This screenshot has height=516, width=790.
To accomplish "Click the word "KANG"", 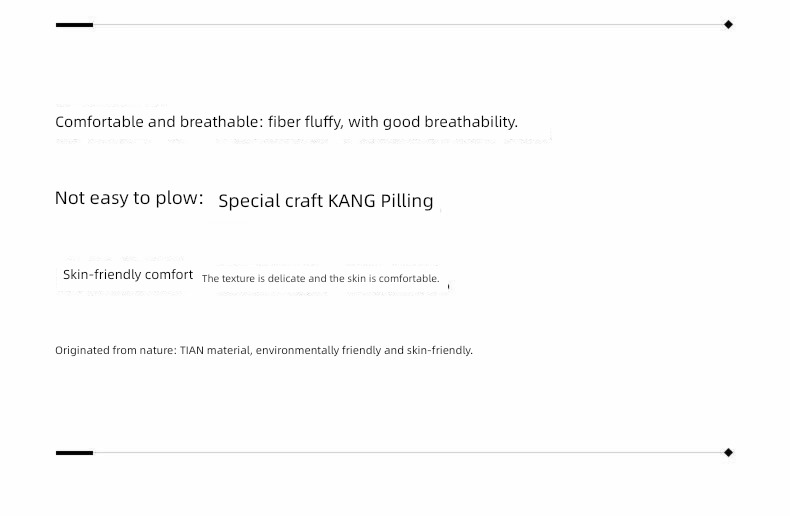I will (x=352, y=201).
